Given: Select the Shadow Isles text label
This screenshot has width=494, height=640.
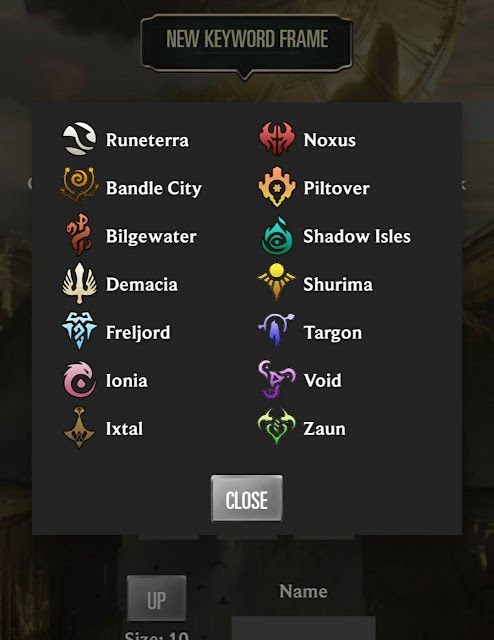Looking at the screenshot, I should click(357, 236).
